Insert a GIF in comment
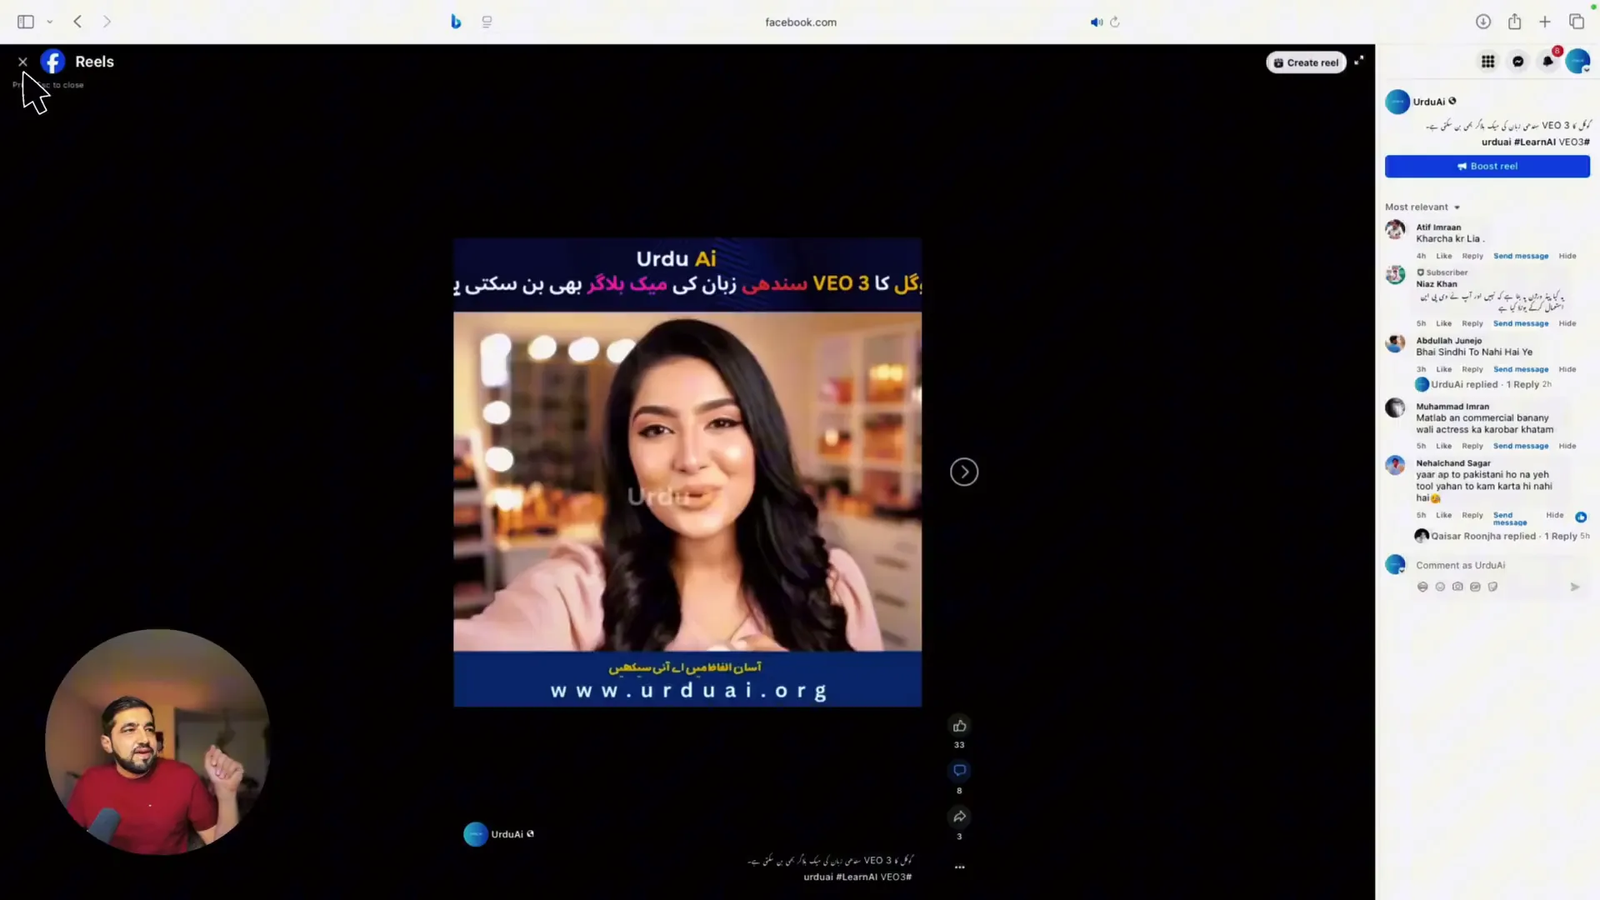The width and height of the screenshot is (1600, 900). [1475, 587]
